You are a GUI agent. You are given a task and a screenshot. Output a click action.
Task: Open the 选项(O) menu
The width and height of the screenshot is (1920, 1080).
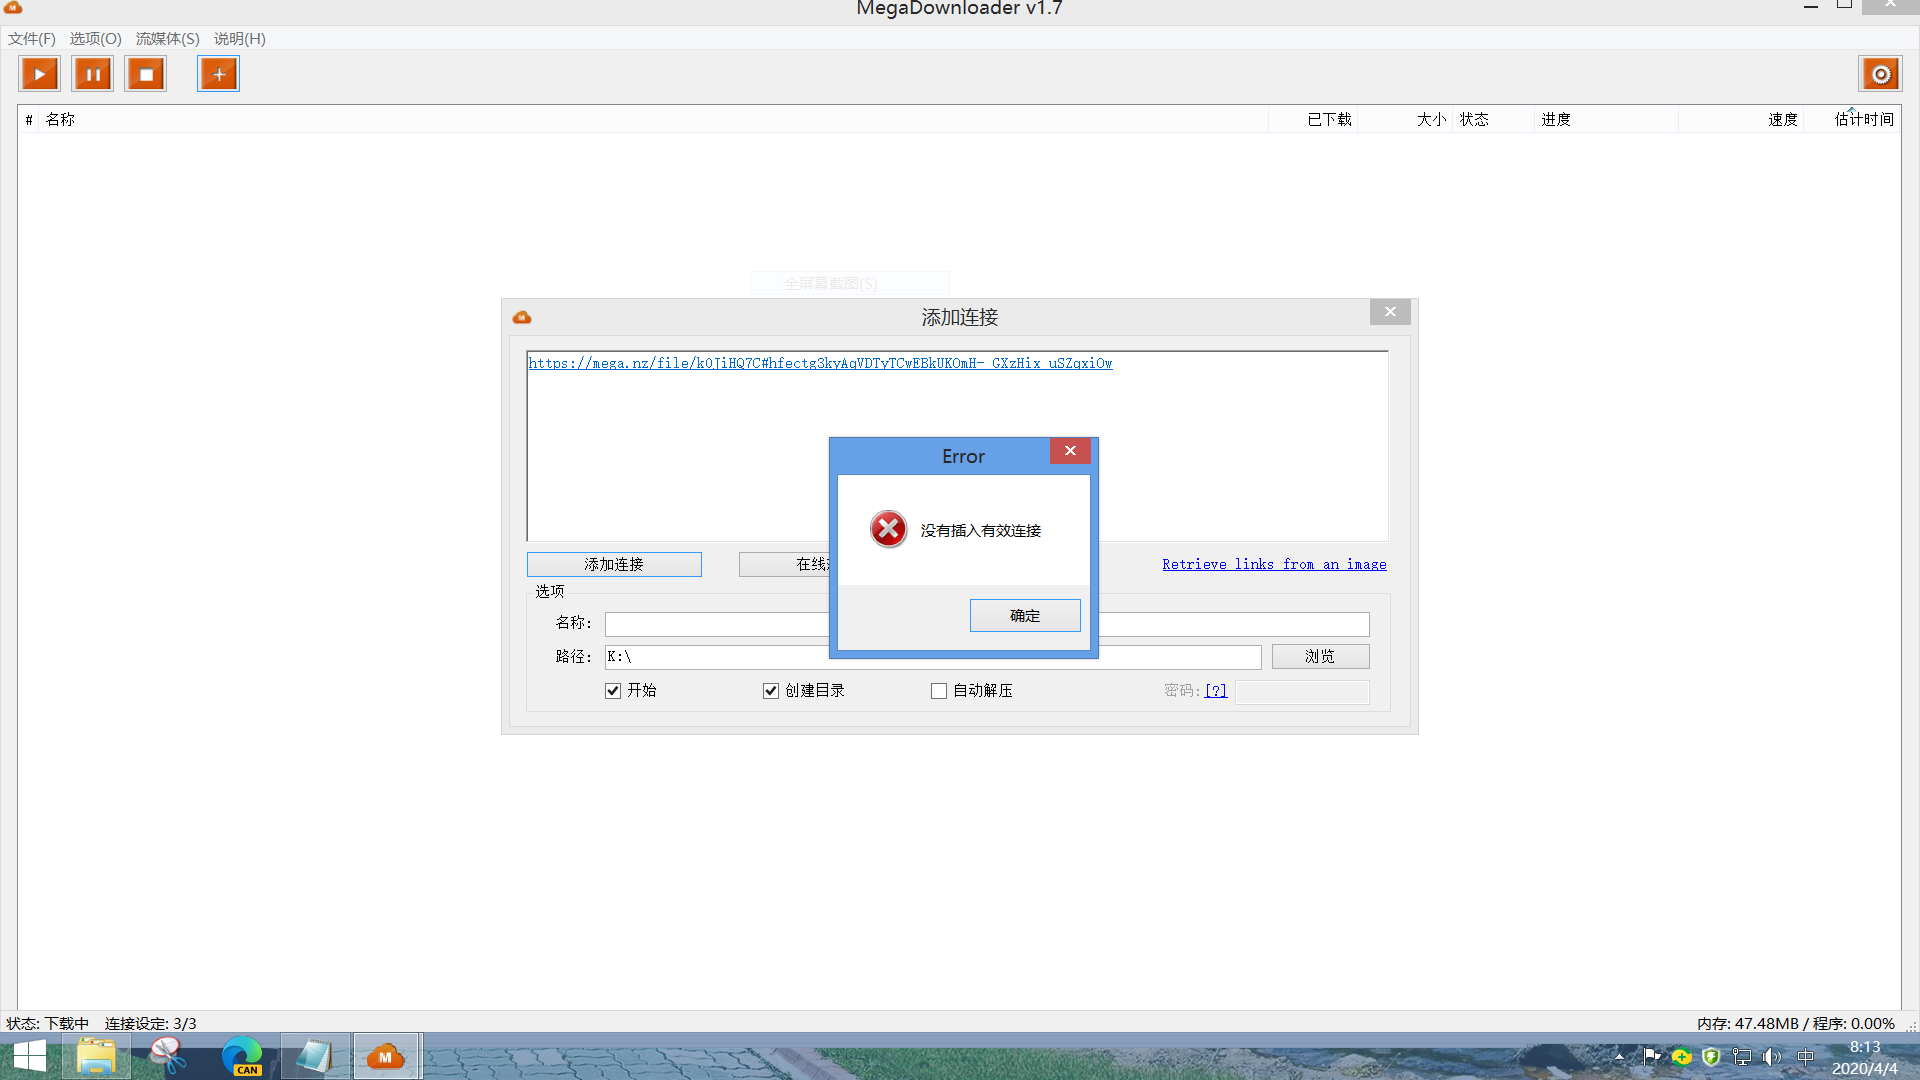tap(95, 38)
